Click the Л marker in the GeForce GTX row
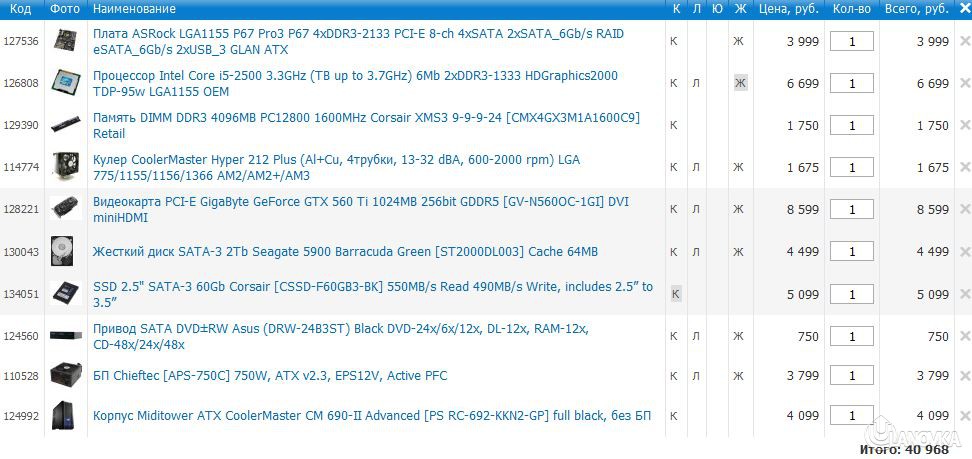This screenshot has height=459, width=972. [696, 209]
